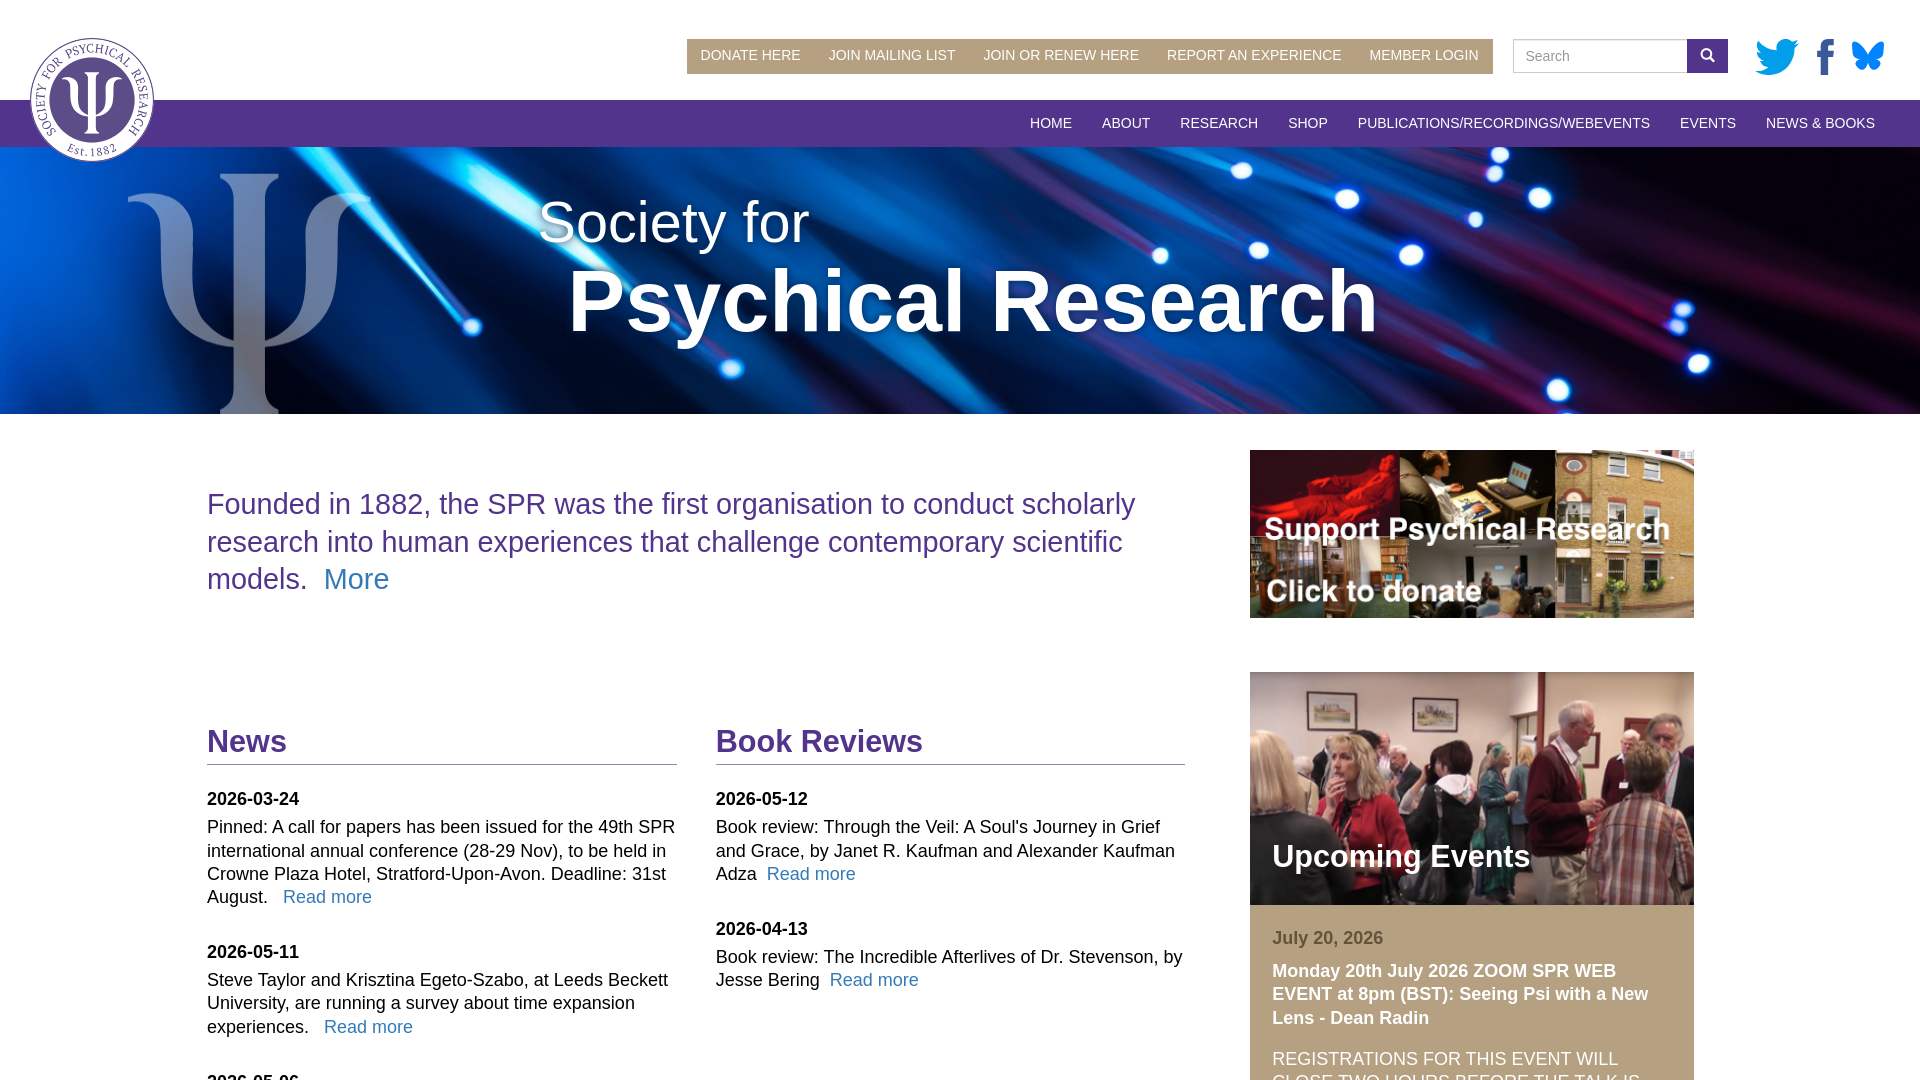
Task: Open the SPR Facebook page icon
Action: pos(1825,57)
